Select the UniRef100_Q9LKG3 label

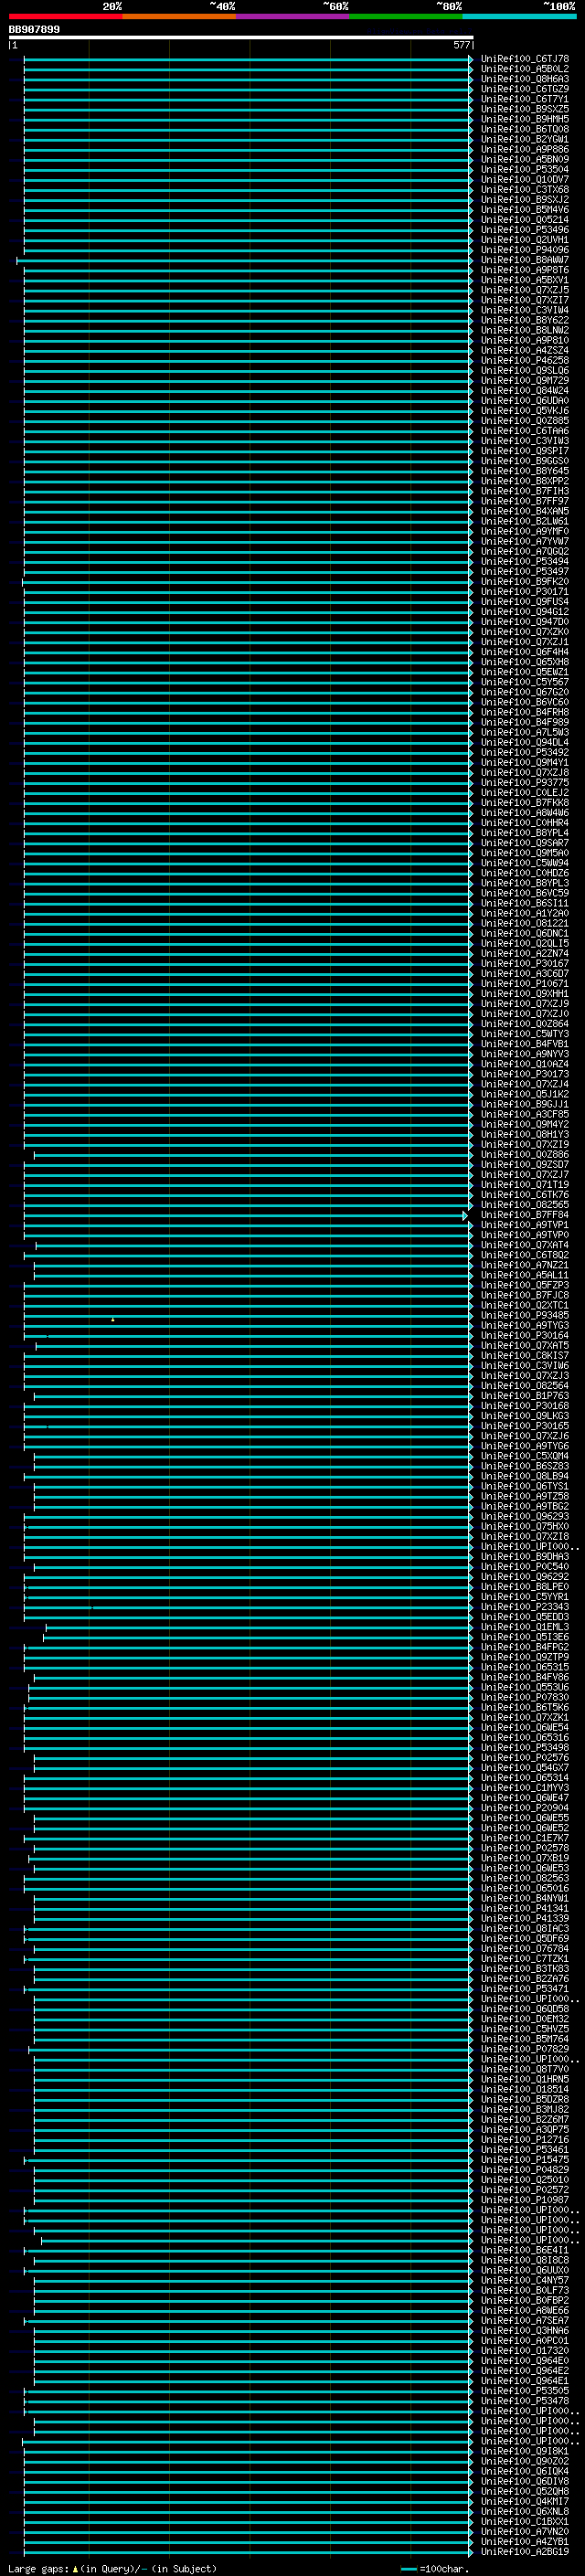525,1416
